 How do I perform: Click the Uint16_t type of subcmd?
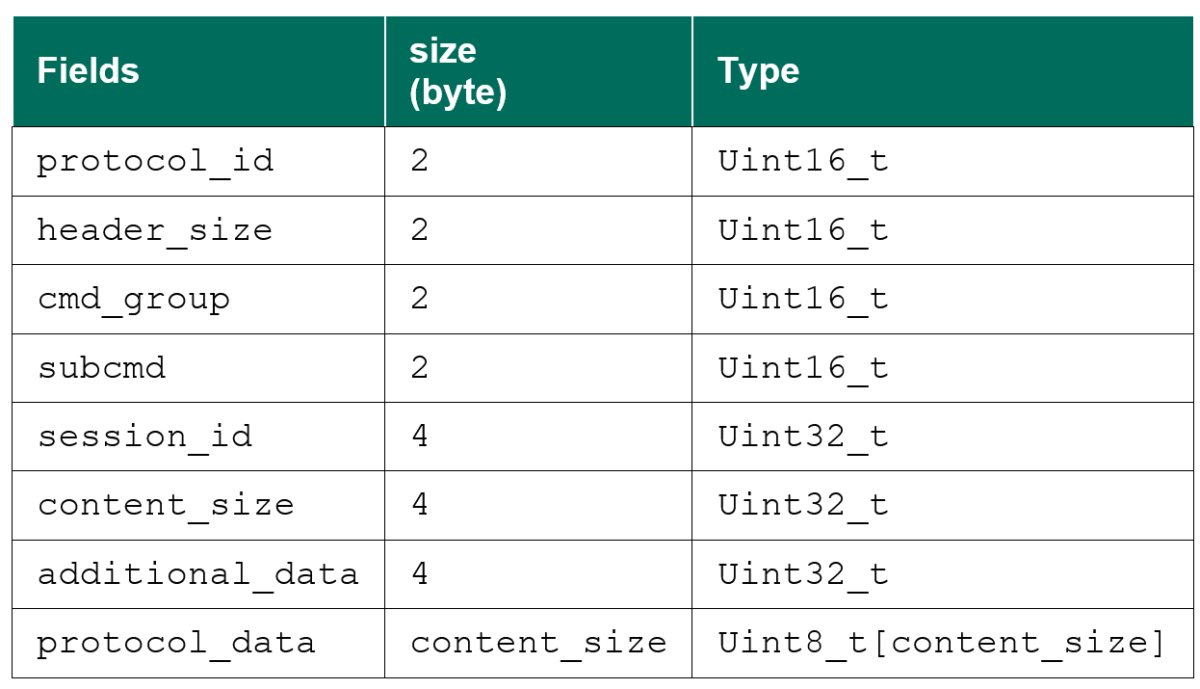tap(803, 368)
